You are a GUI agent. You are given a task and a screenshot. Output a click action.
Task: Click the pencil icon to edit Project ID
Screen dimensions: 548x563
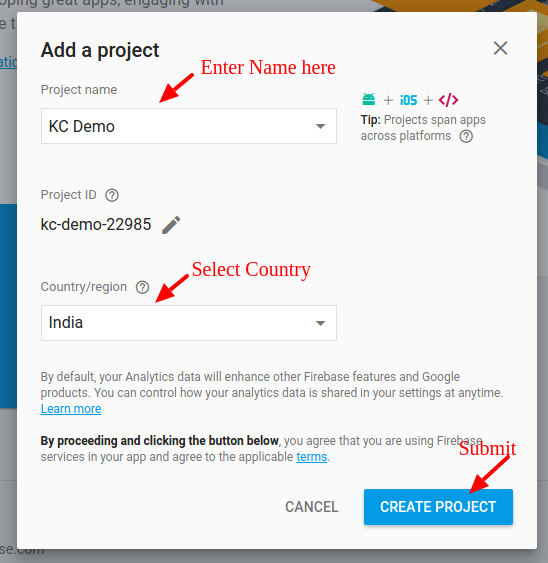click(171, 225)
